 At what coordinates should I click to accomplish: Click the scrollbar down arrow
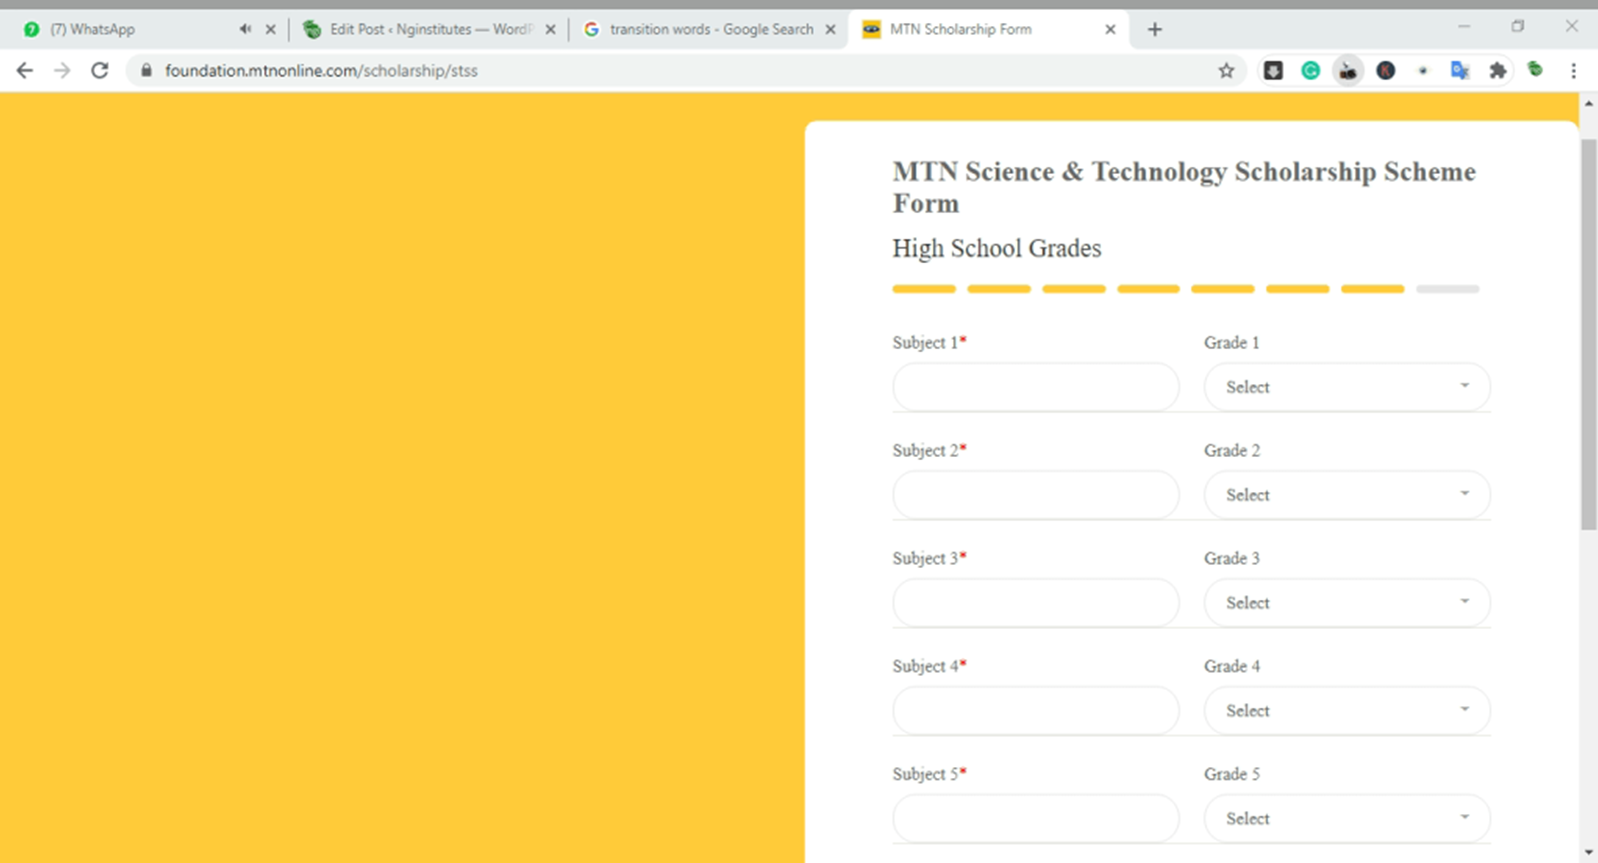tap(1588, 852)
